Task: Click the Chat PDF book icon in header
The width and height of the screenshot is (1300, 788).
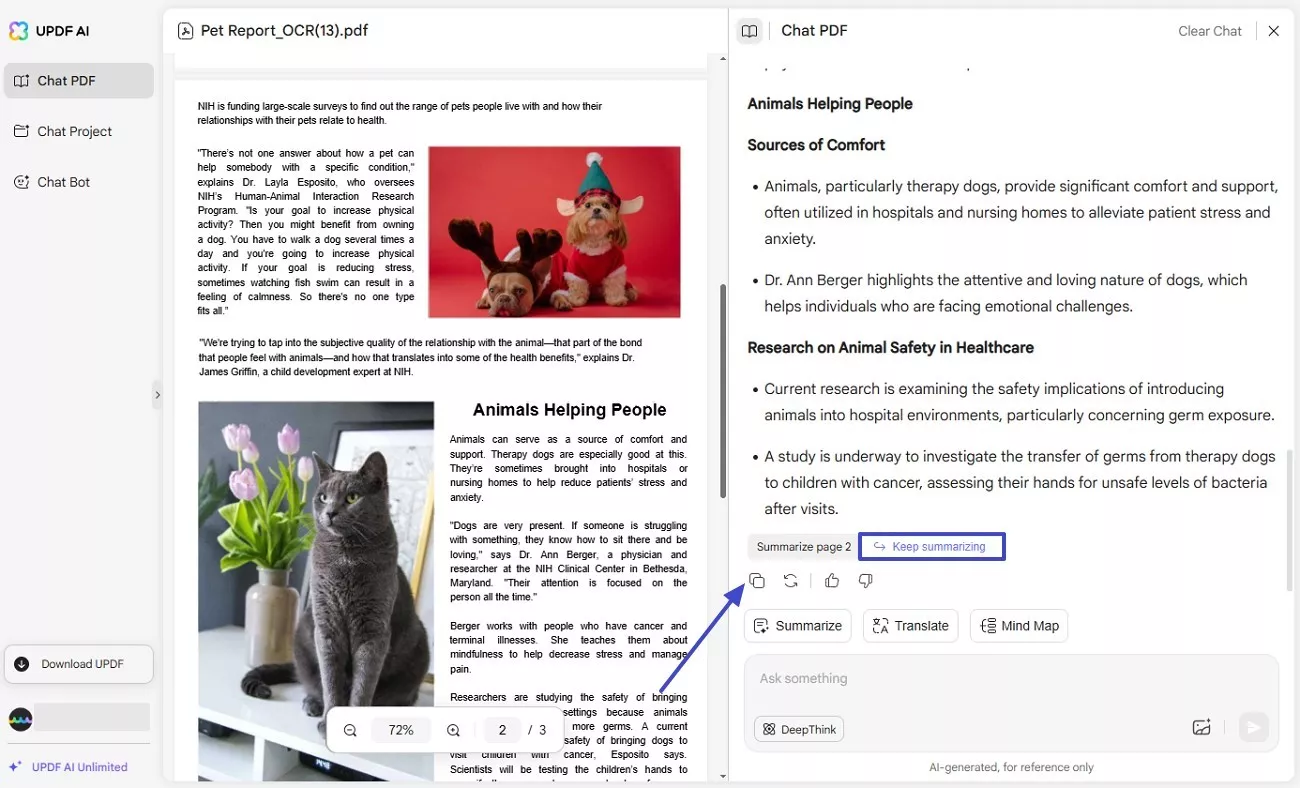Action: click(749, 31)
